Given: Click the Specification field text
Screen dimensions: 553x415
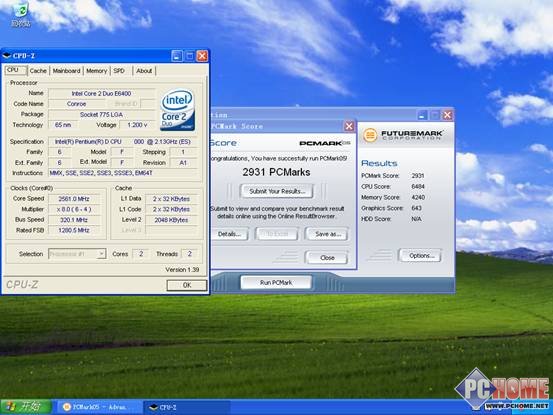Looking at the screenshot, I should click(x=123, y=141).
